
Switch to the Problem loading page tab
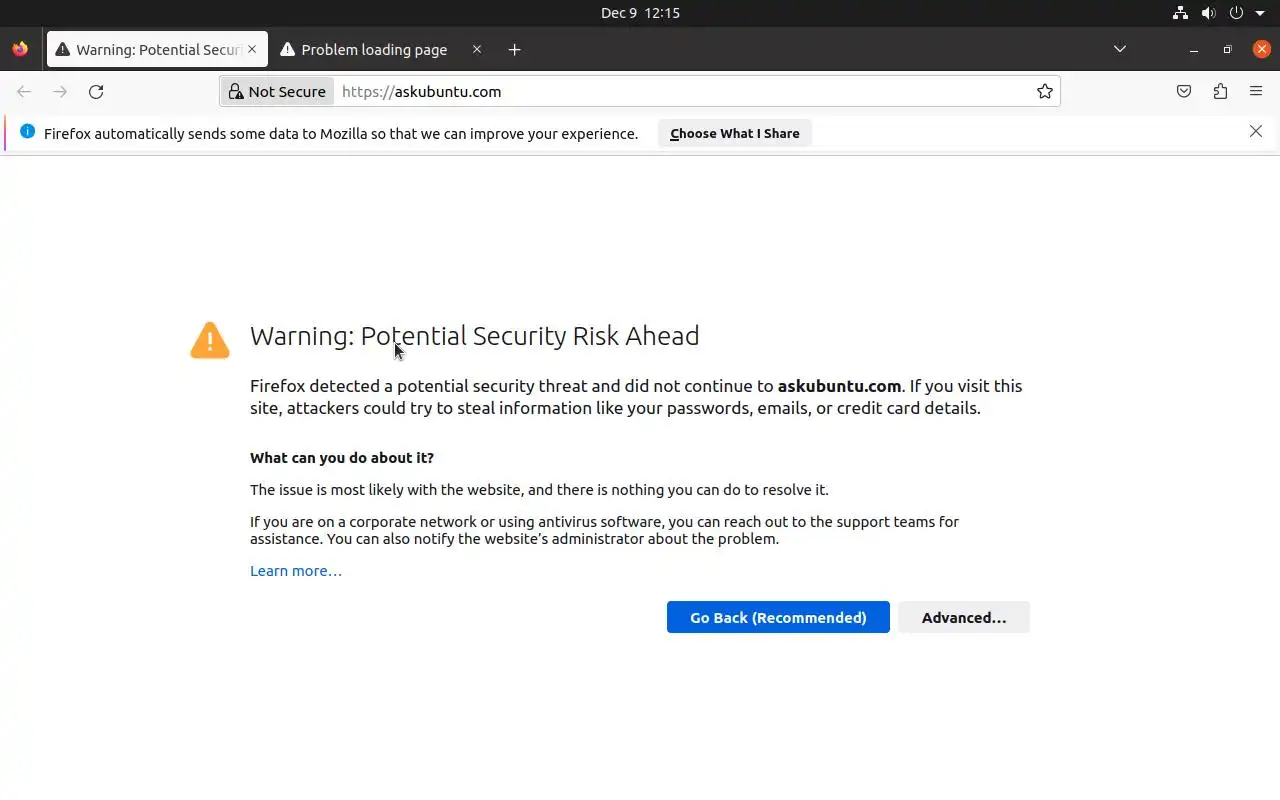(x=374, y=50)
